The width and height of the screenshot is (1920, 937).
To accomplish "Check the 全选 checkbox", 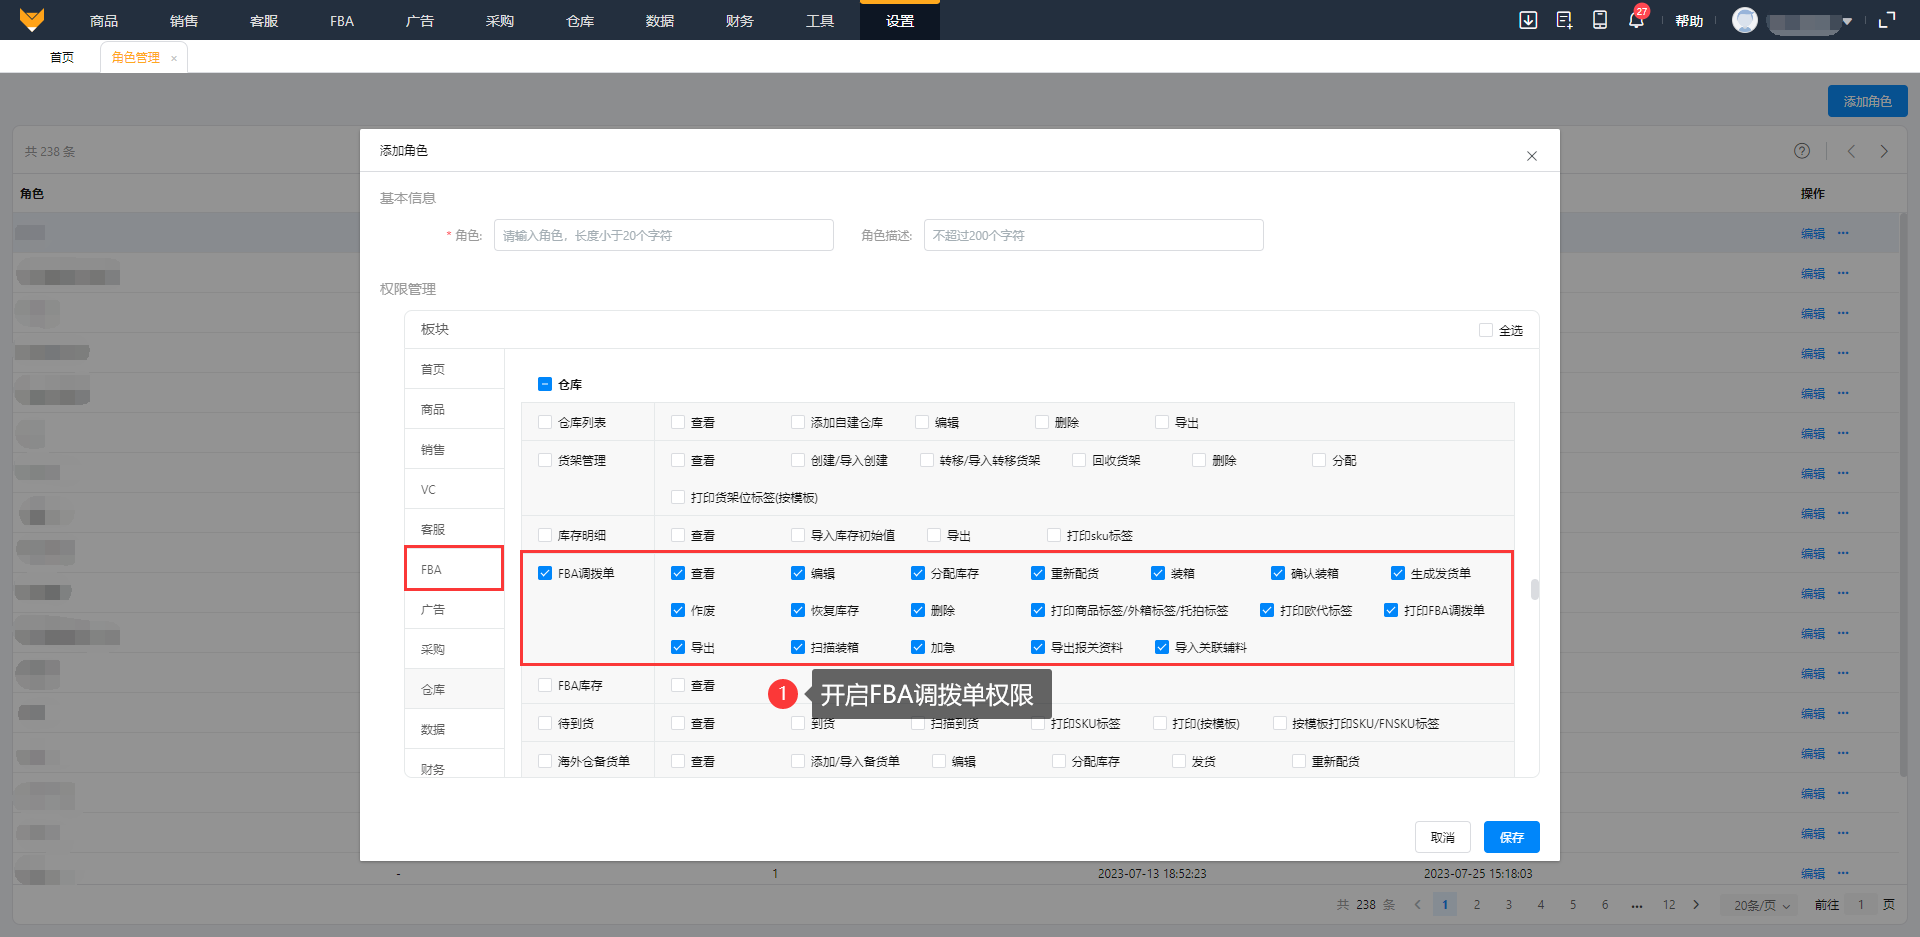I will (1486, 330).
